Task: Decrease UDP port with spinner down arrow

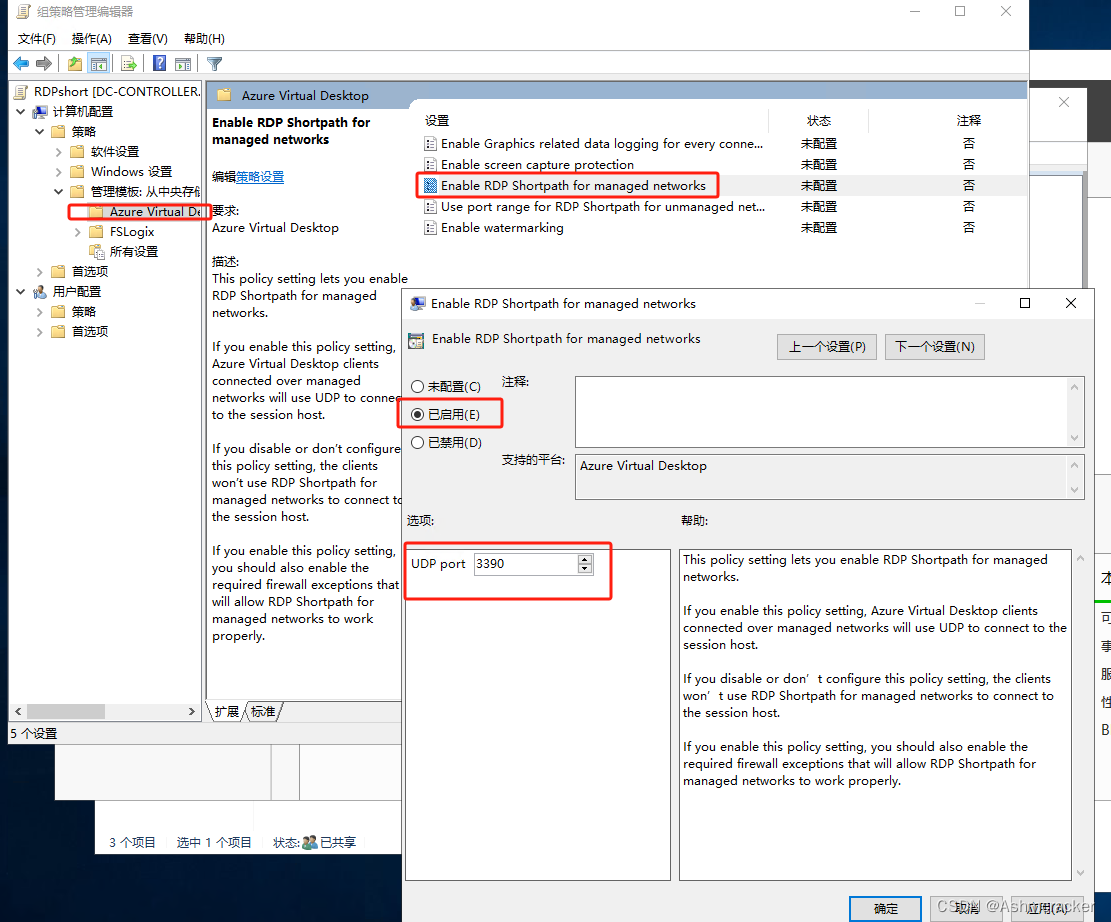Action: click(x=585, y=569)
